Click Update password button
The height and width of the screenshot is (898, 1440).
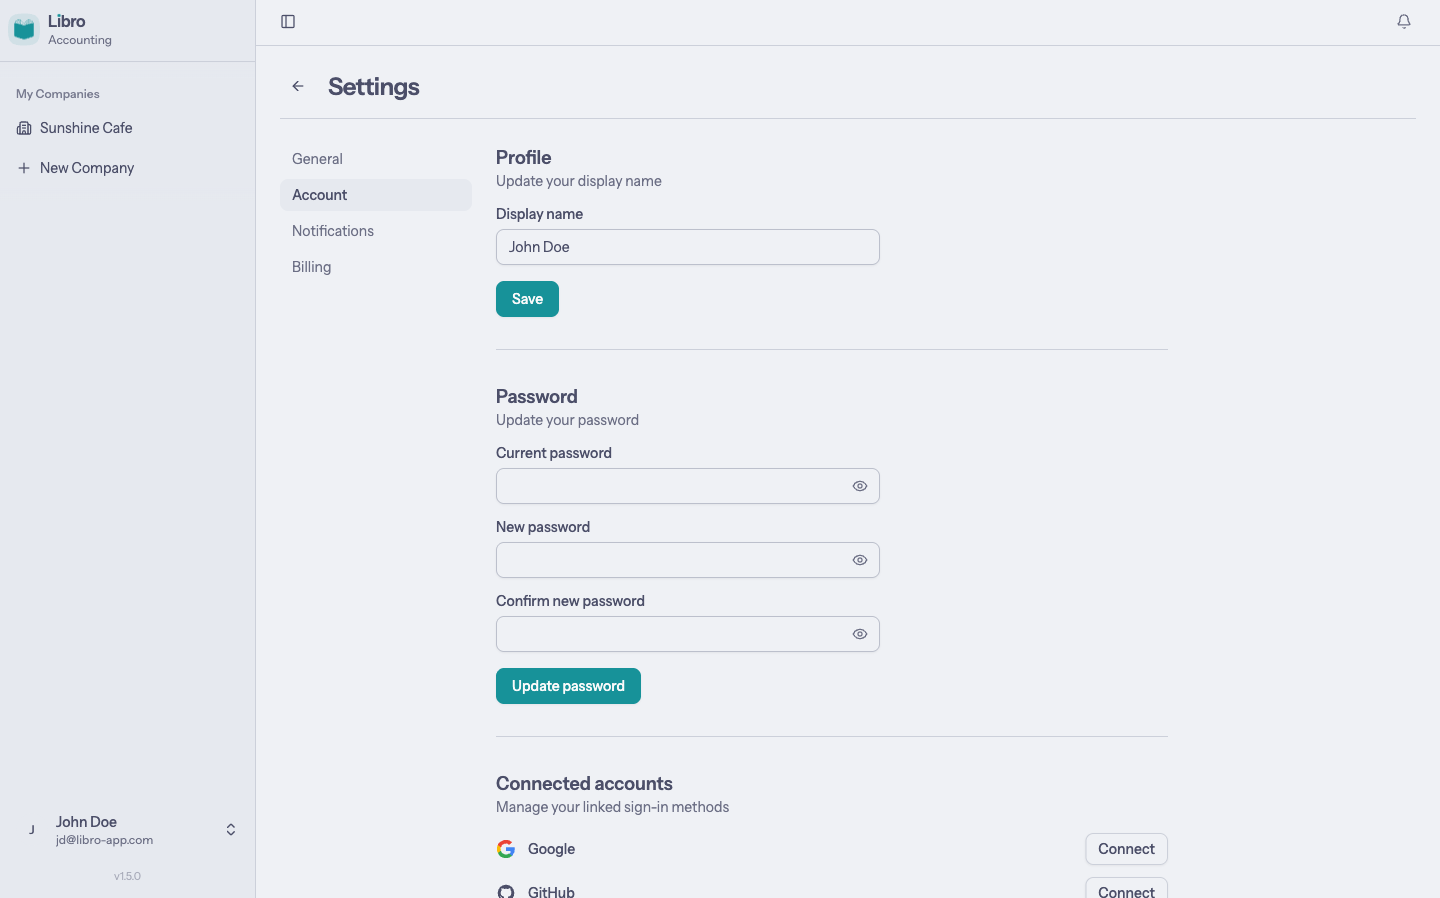point(568,686)
